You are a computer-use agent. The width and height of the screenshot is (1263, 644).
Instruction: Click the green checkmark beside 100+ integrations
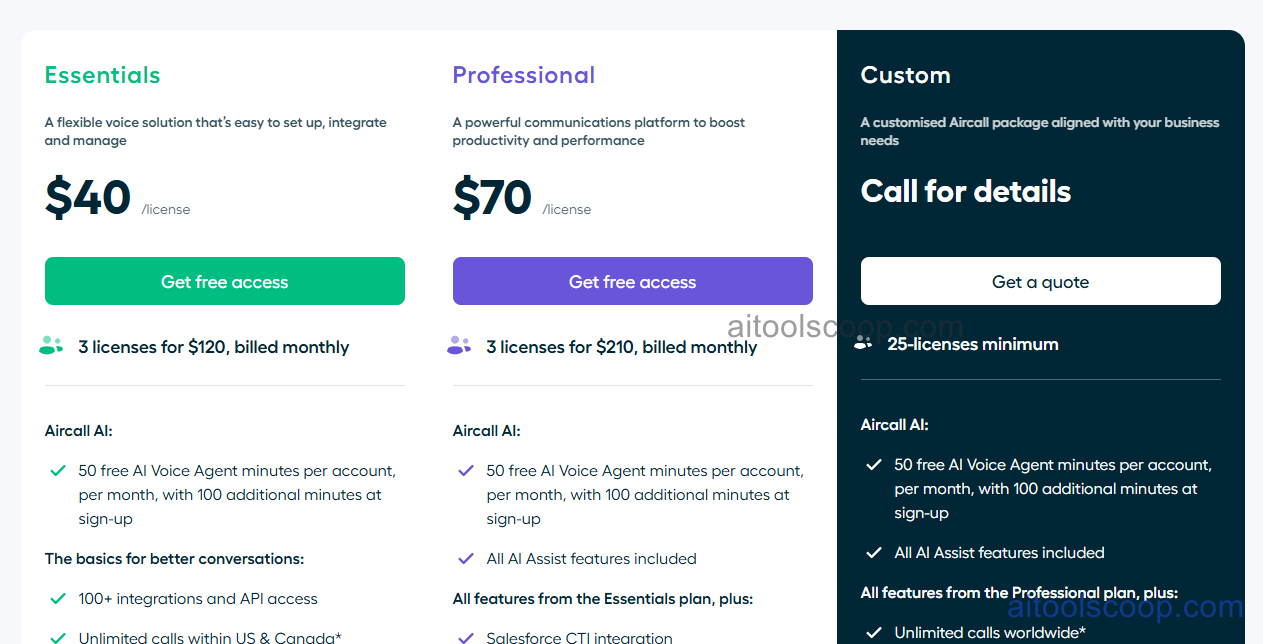(57, 599)
